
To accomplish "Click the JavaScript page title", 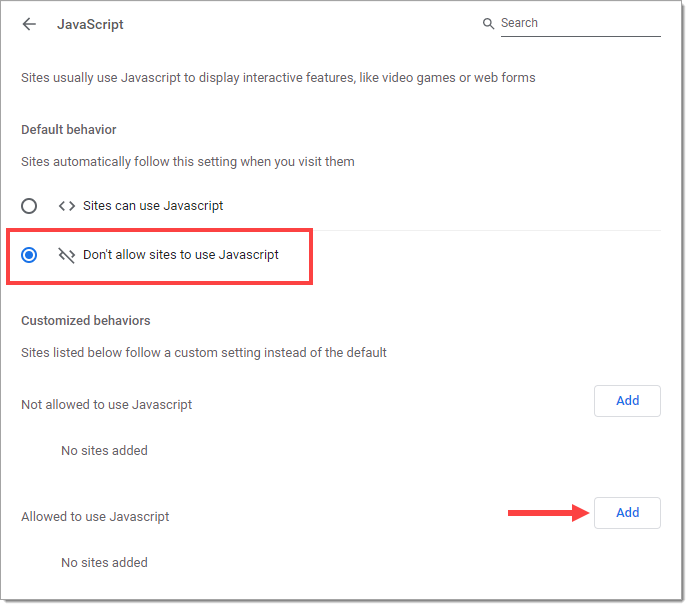I will 90,24.
